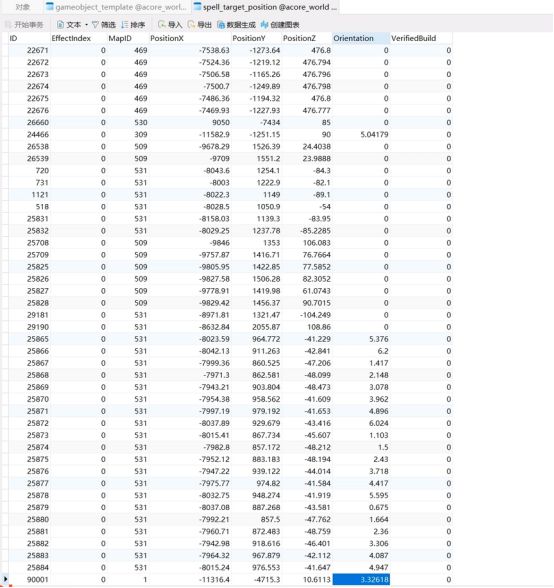
Task: Click the EffectIndex column header
Action: (78, 38)
